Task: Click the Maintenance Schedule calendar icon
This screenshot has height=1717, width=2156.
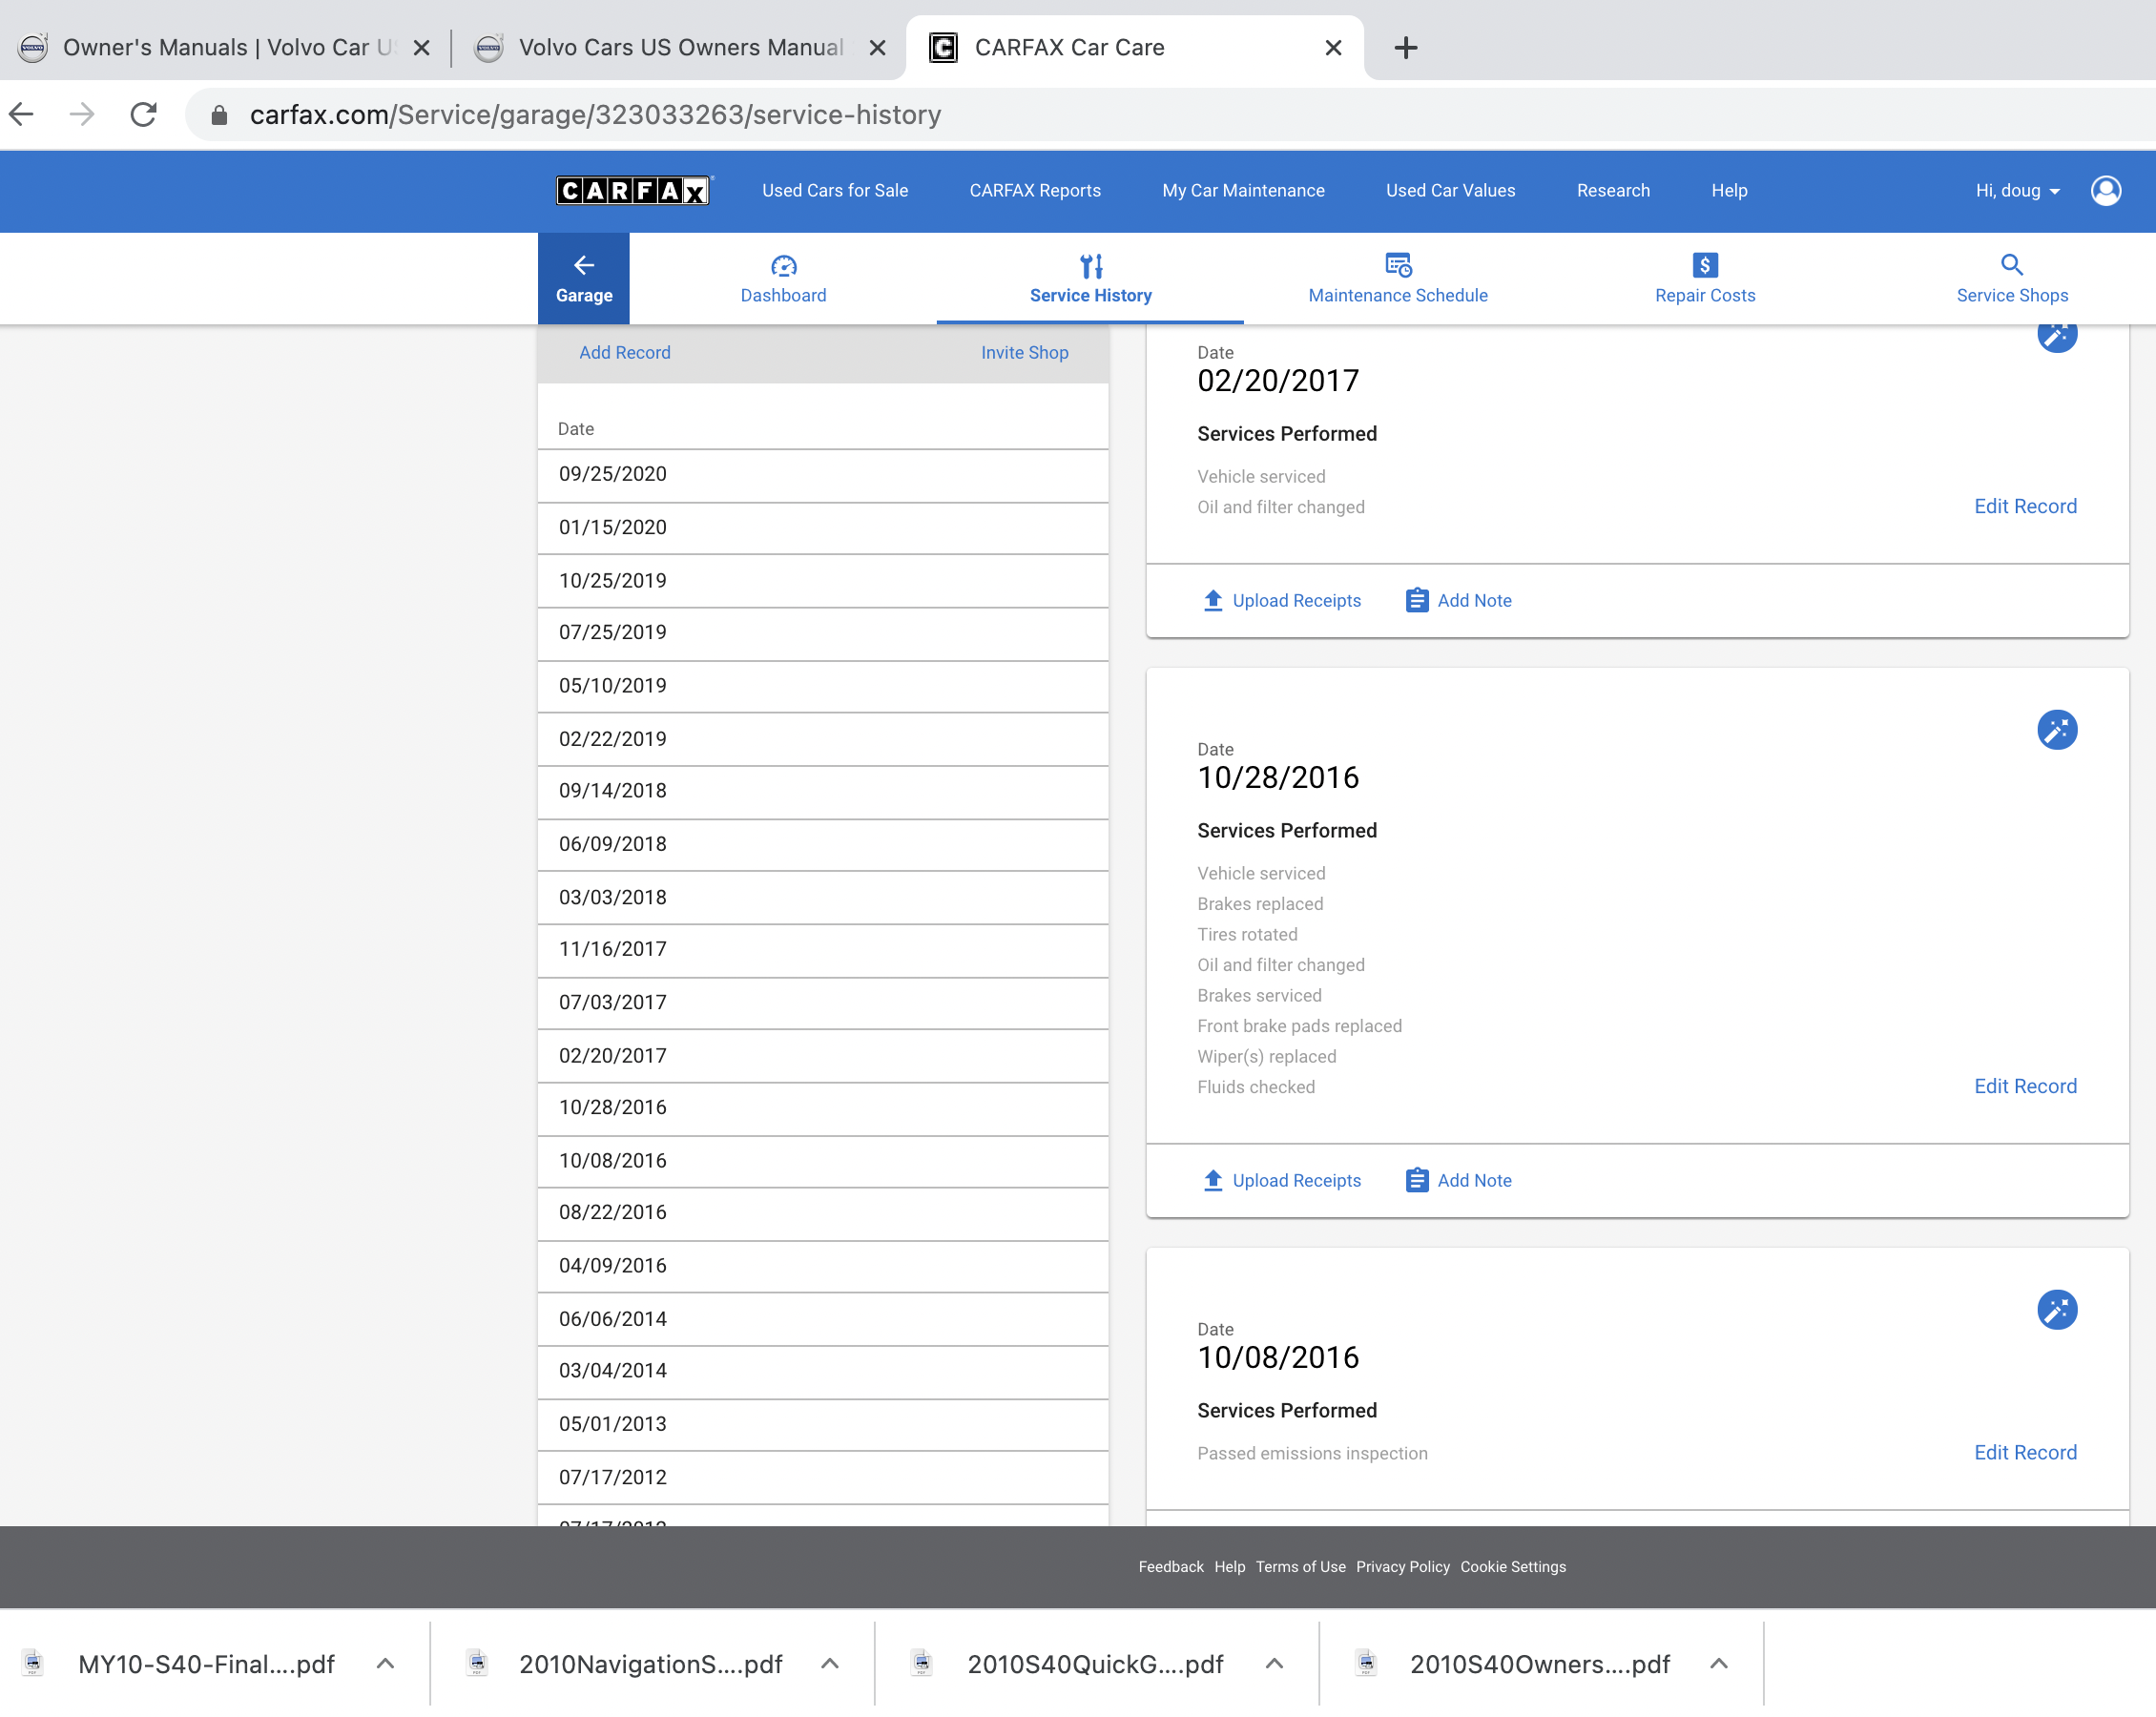Action: click(x=1398, y=265)
